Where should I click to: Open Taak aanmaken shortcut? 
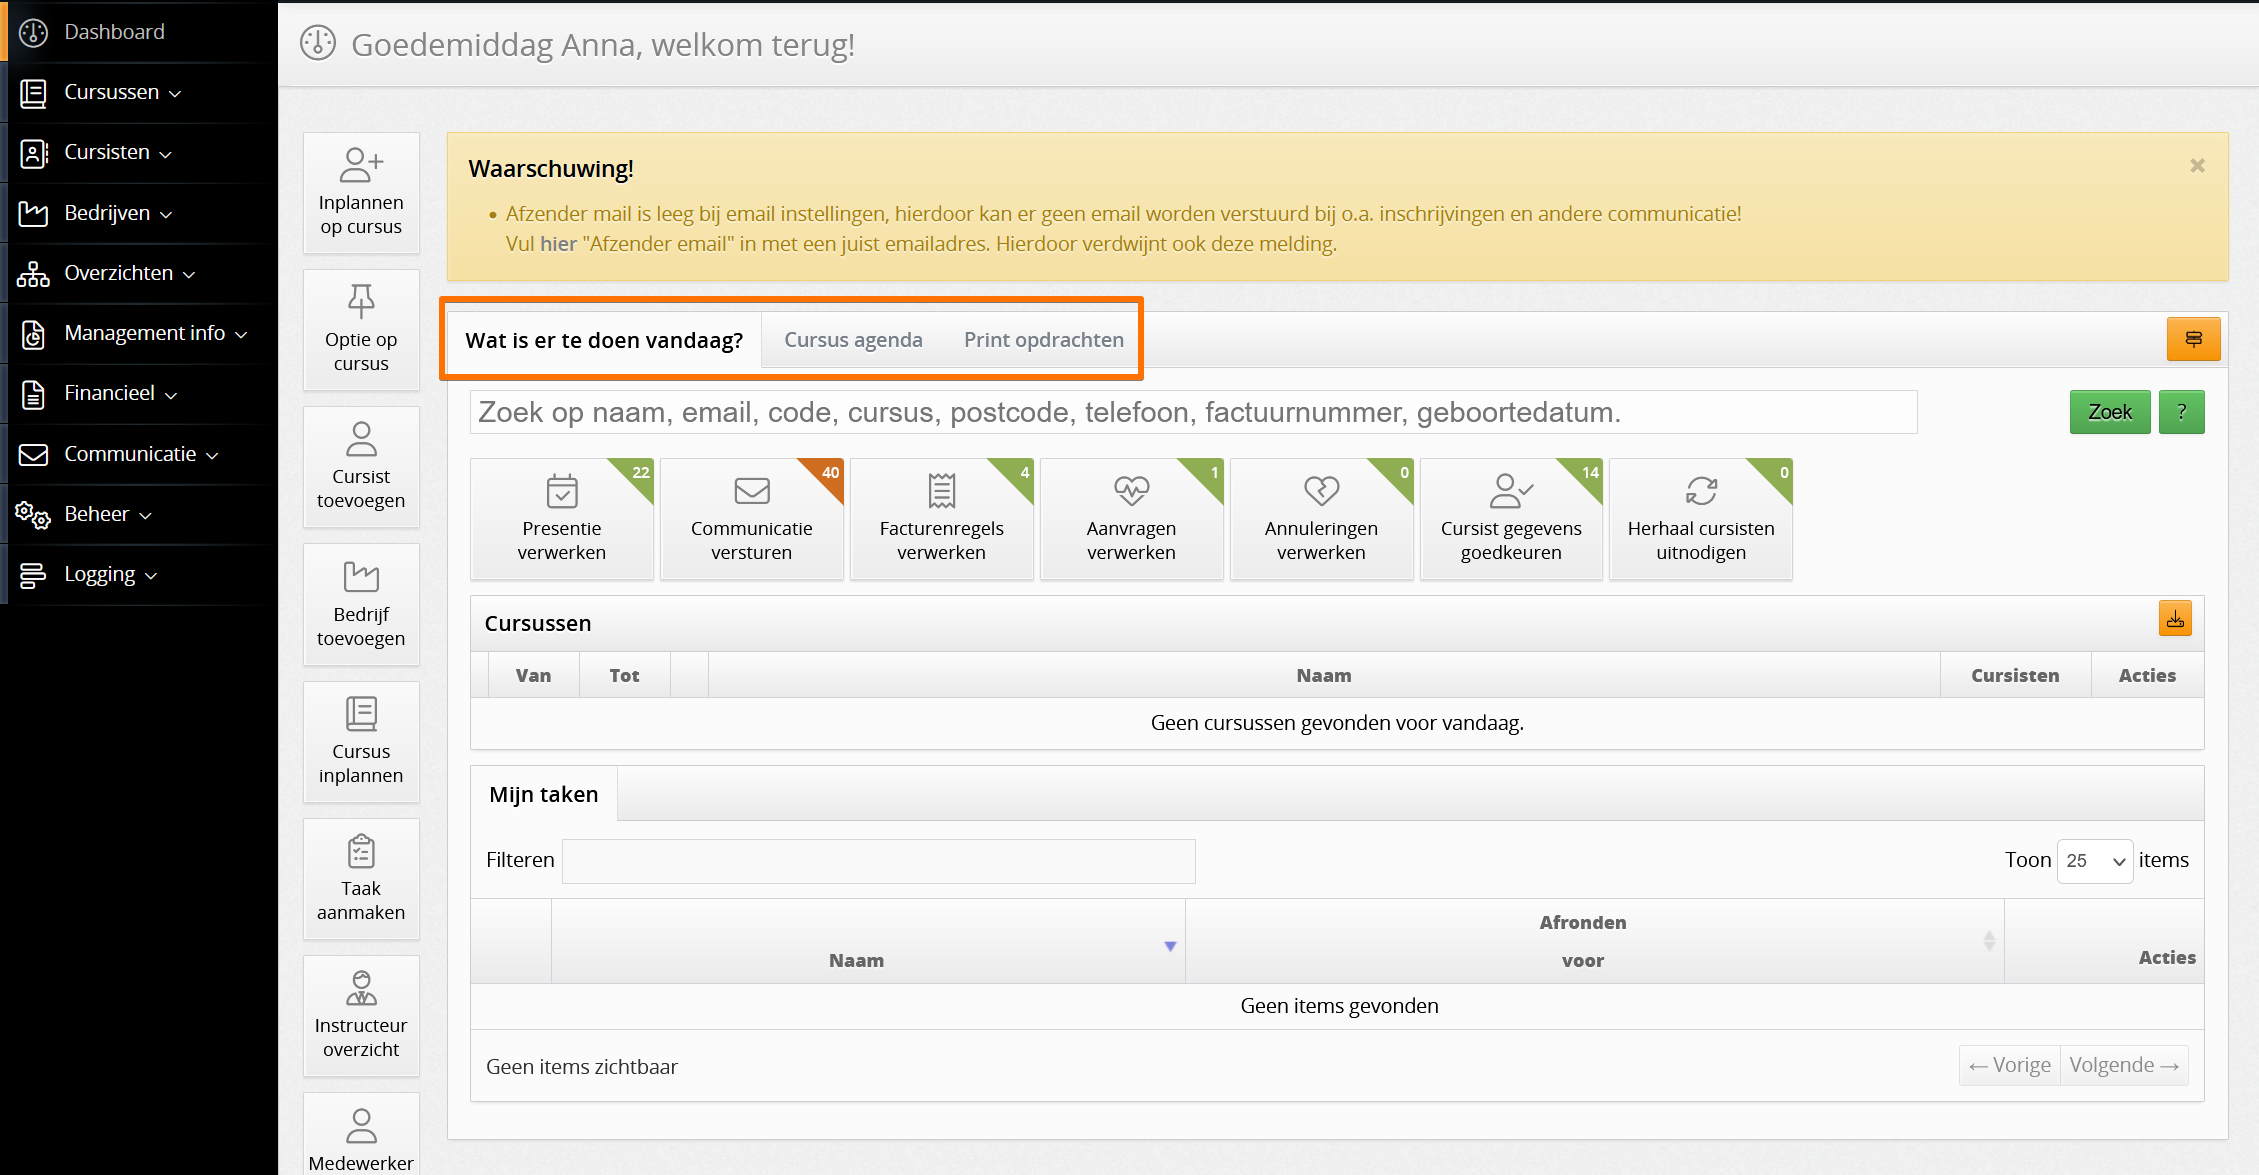click(361, 879)
